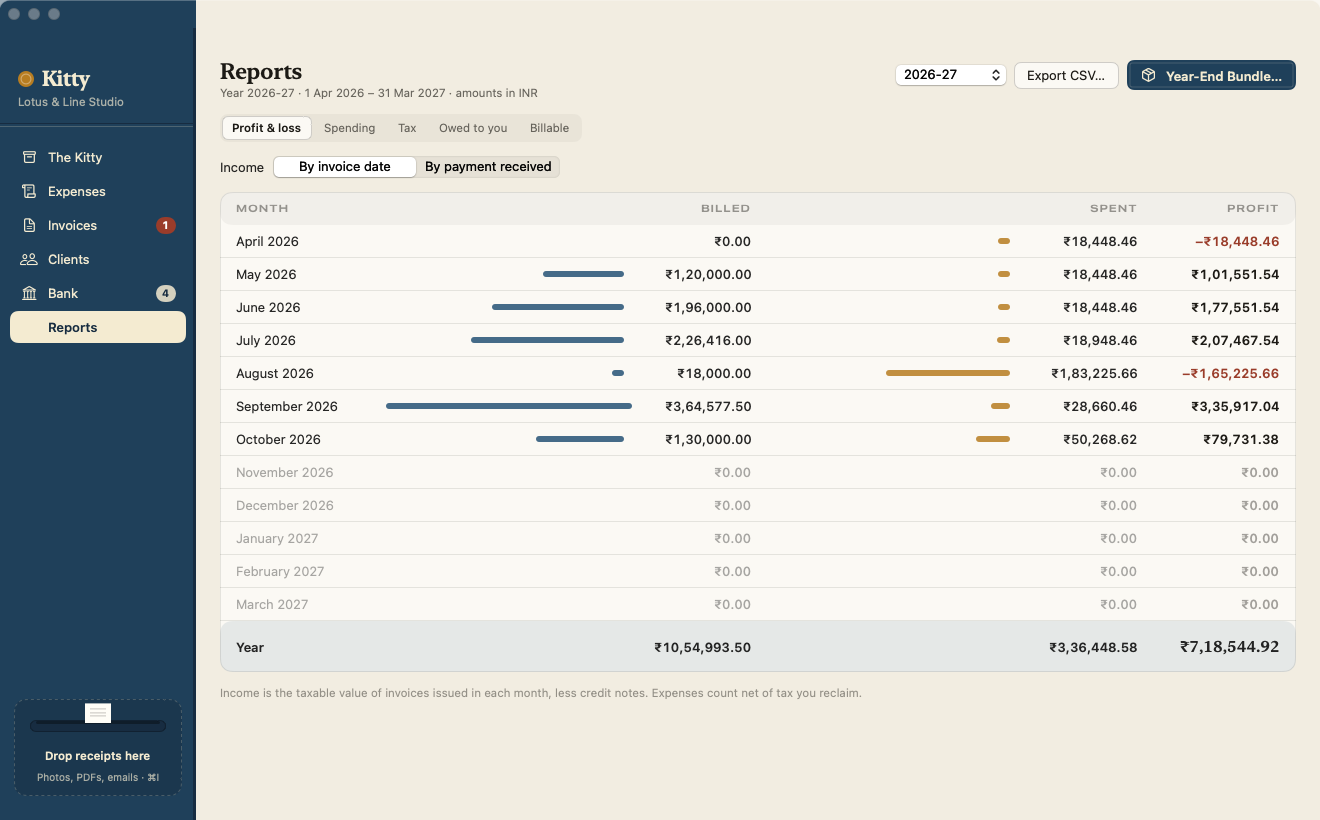Click the Export CSV button

point(1066,75)
